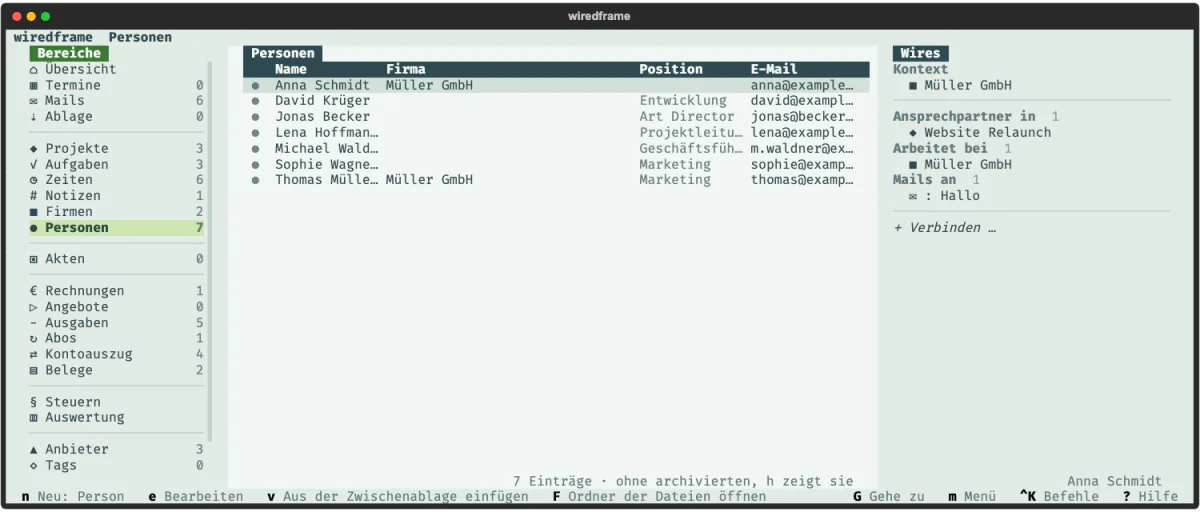Click the Personen tab above the table

283,53
